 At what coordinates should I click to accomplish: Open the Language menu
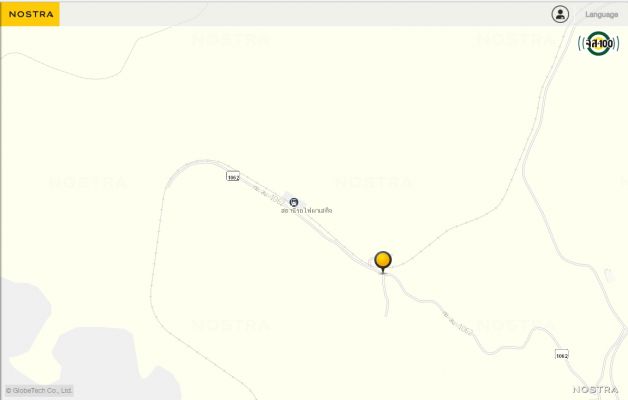pyautogui.click(x=602, y=14)
